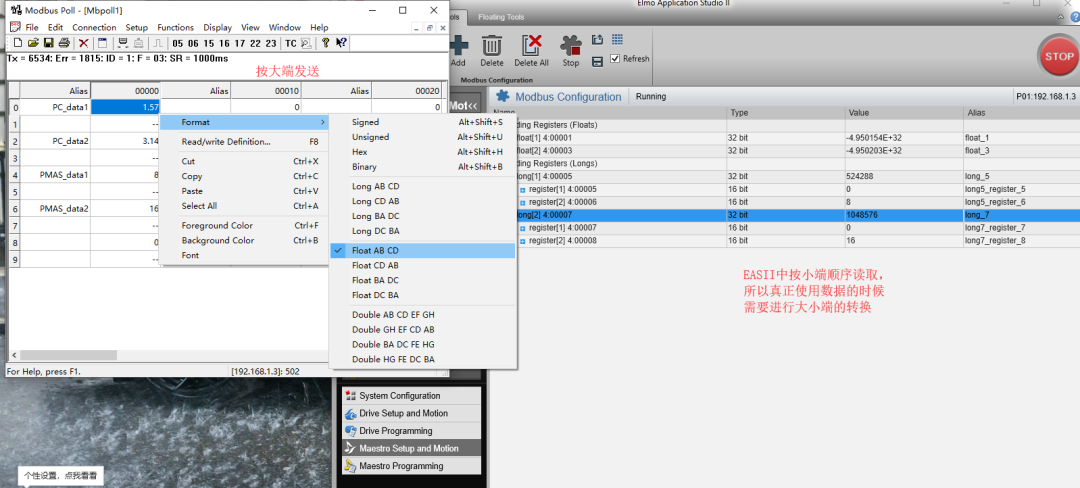Open Drive Programming panel

point(411,431)
